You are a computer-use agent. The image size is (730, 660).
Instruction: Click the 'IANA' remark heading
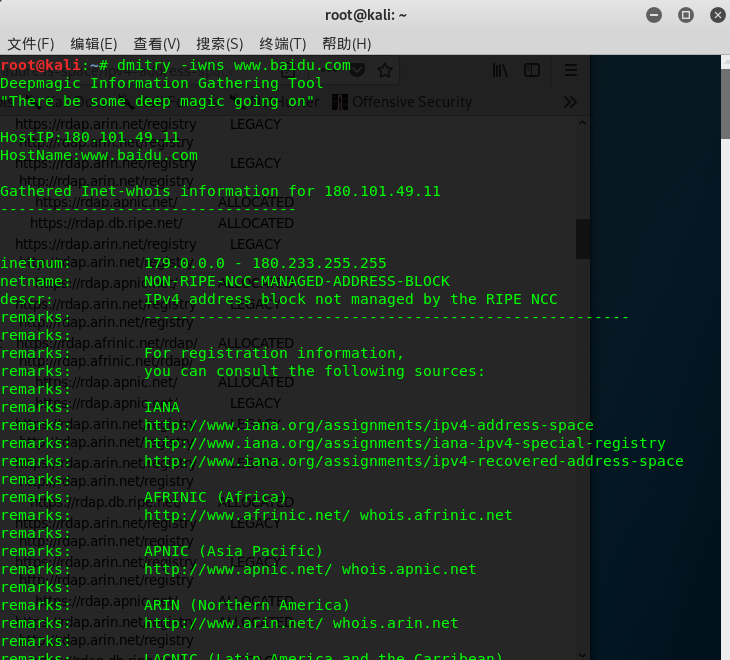pos(162,407)
